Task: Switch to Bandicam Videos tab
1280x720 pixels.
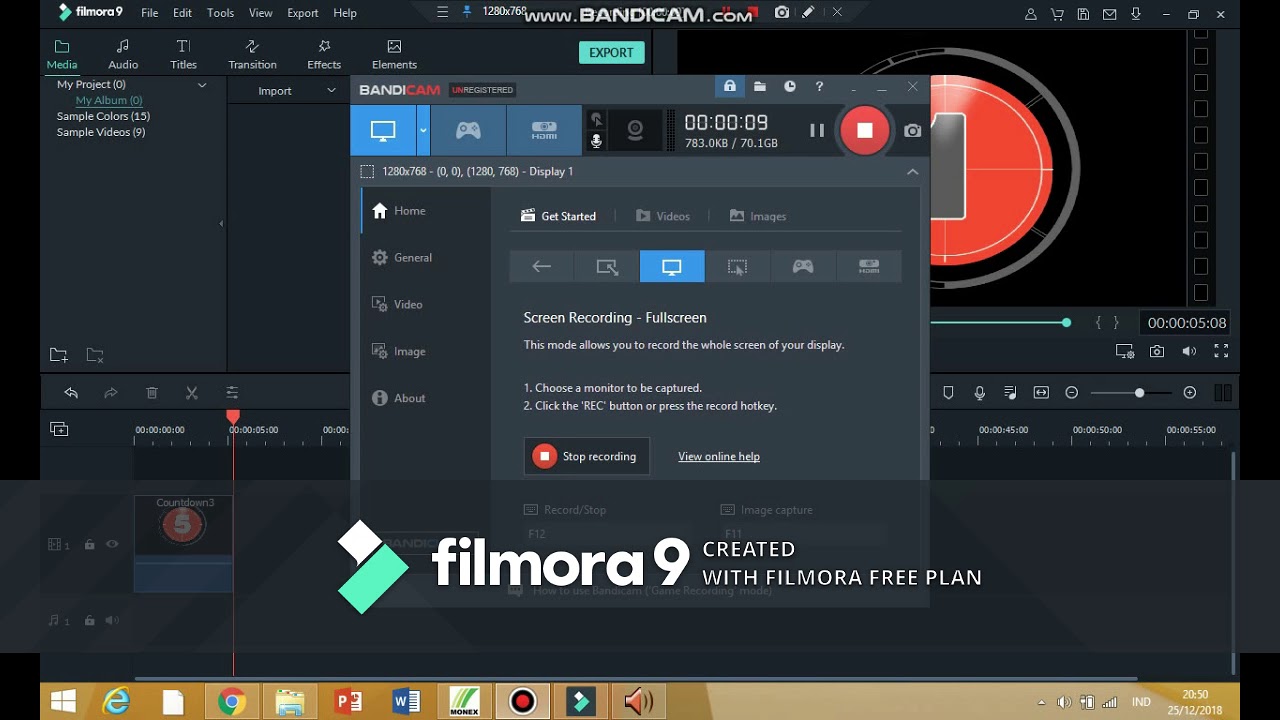Action: tap(663, 216)
